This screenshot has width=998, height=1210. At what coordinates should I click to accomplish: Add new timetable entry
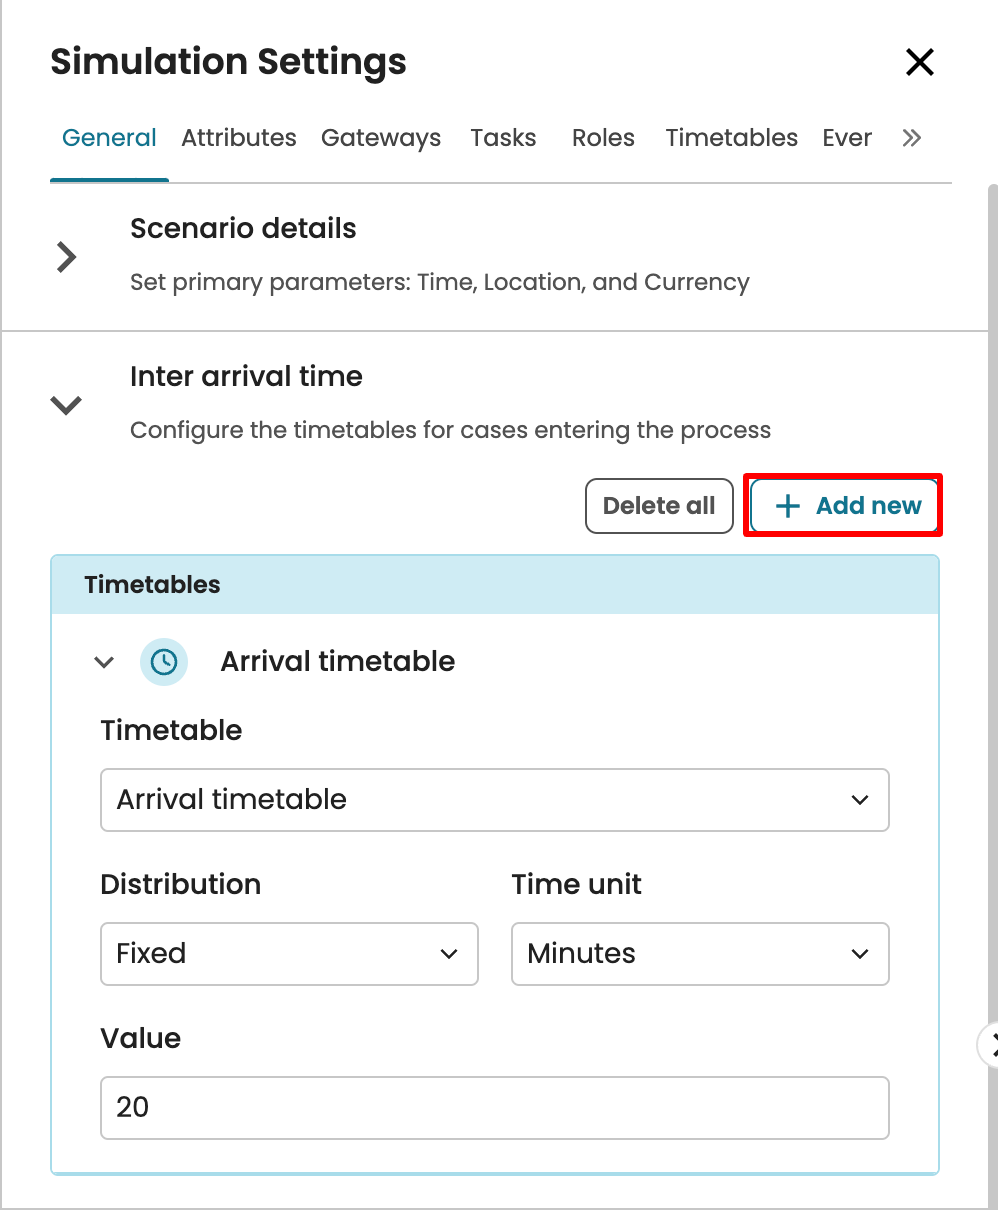pyautogui.click(x=845, y=506)
